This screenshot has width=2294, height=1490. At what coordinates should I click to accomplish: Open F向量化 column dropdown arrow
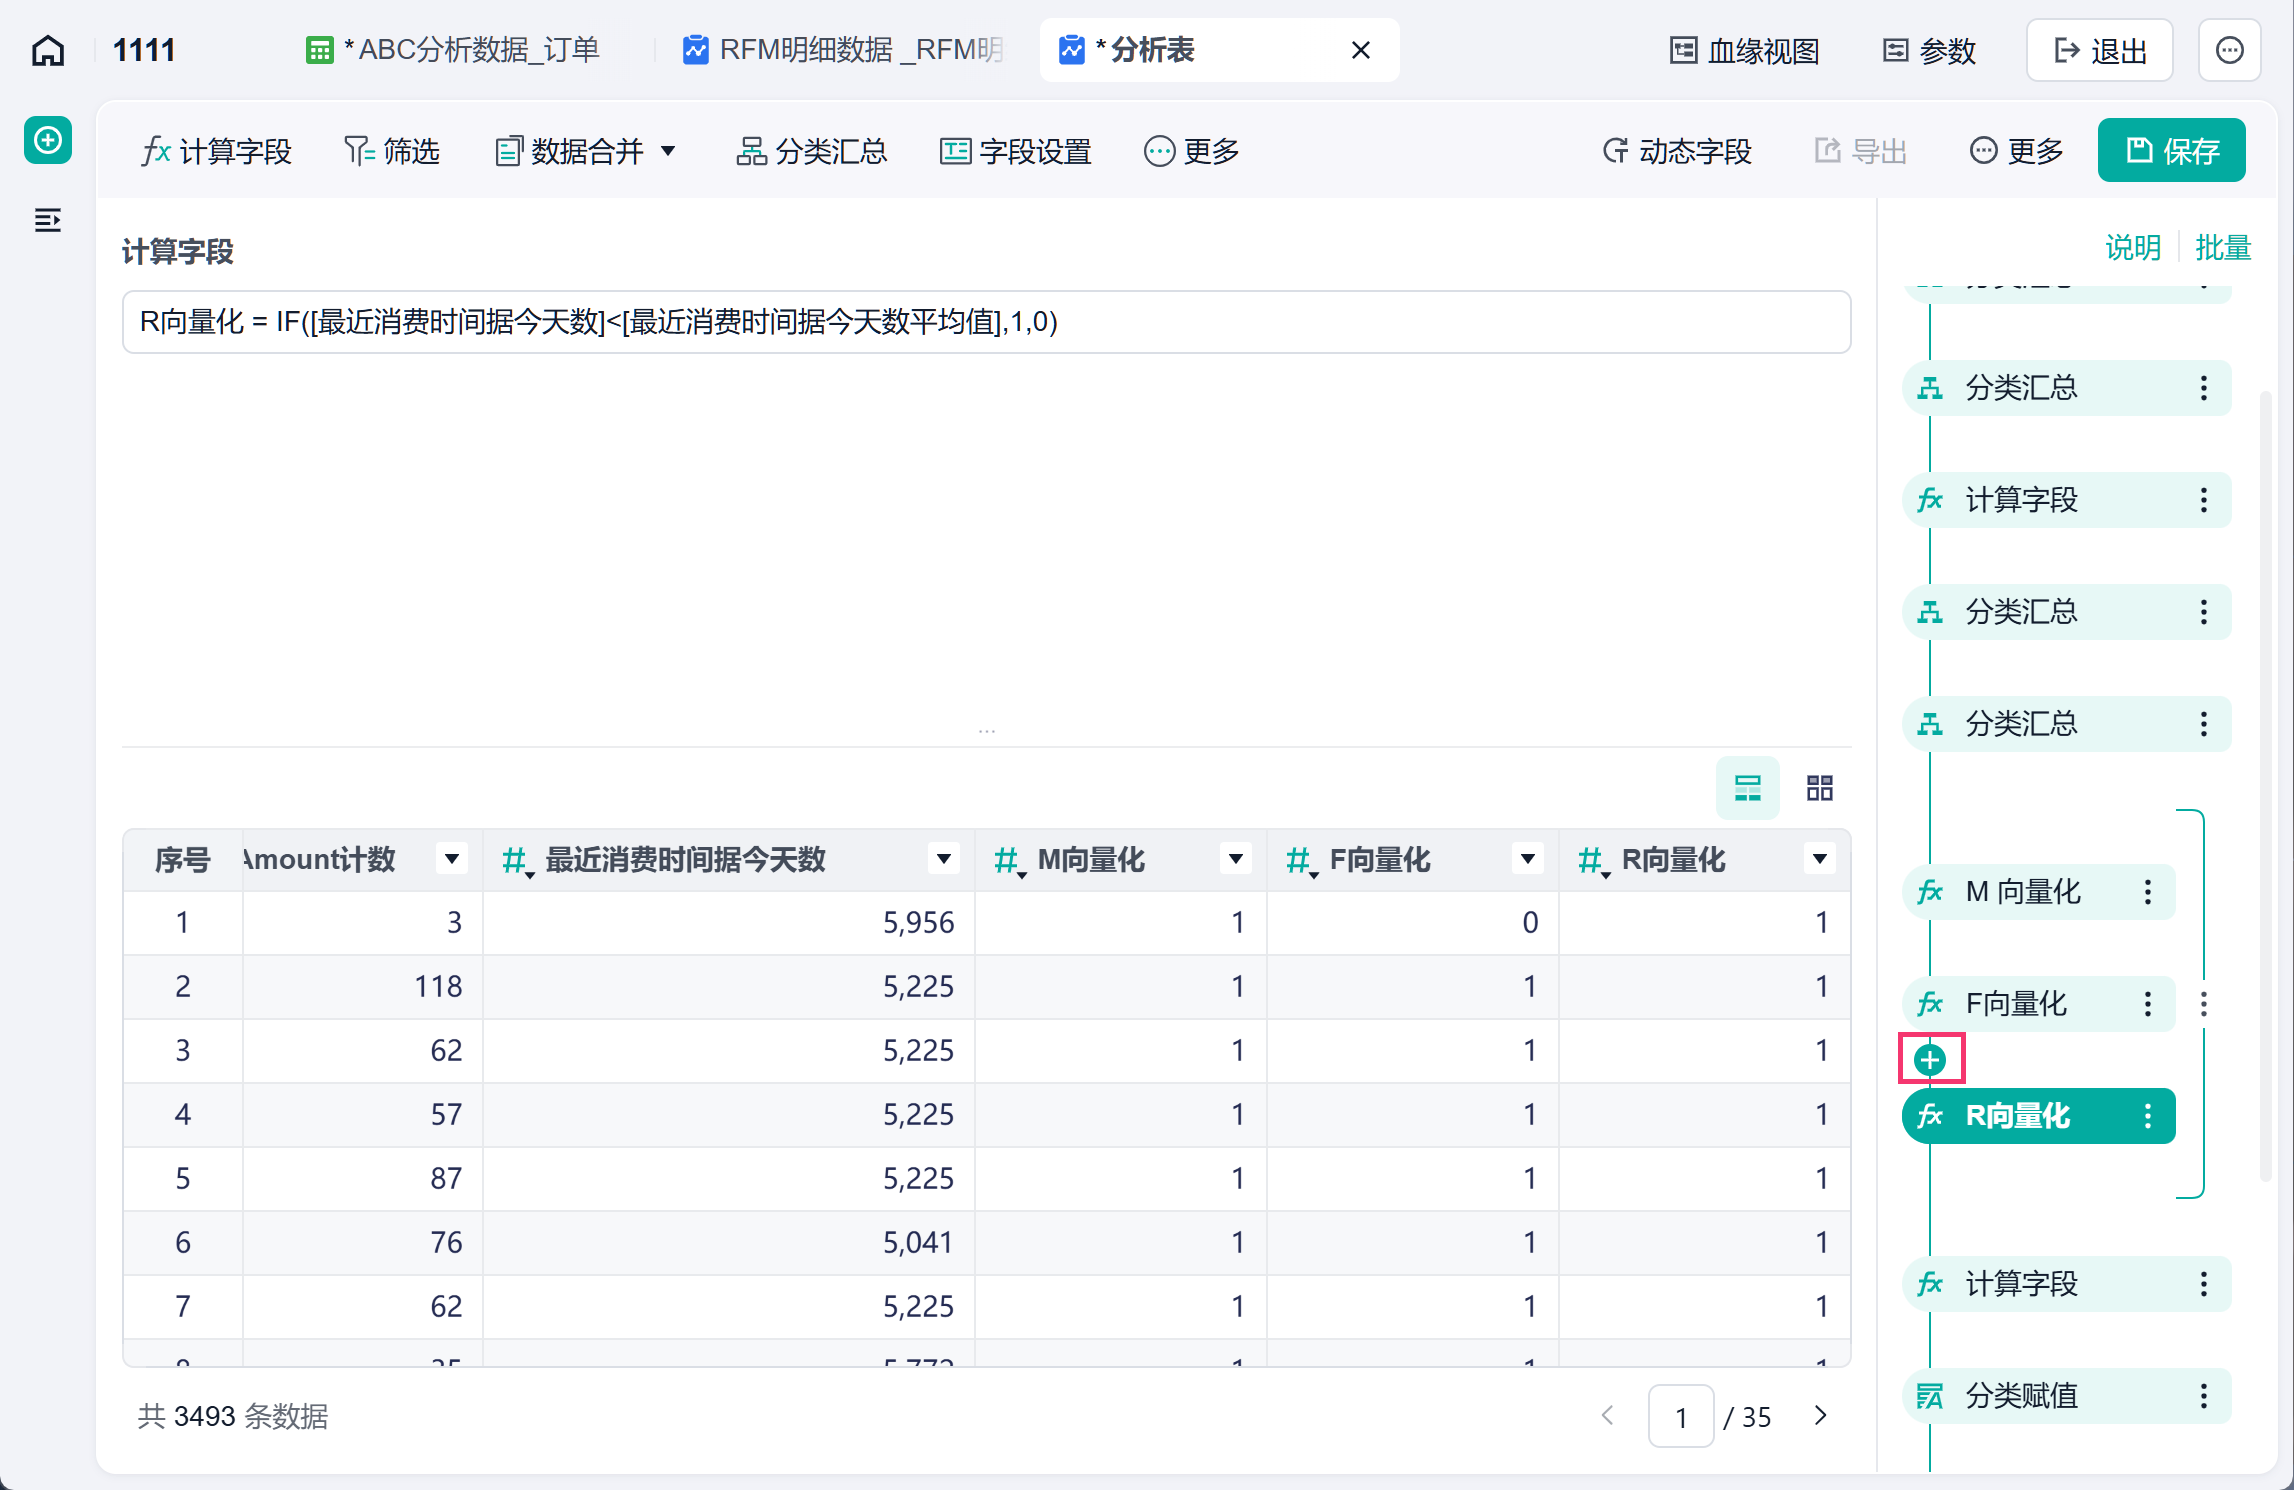(x=1528, y=859)
